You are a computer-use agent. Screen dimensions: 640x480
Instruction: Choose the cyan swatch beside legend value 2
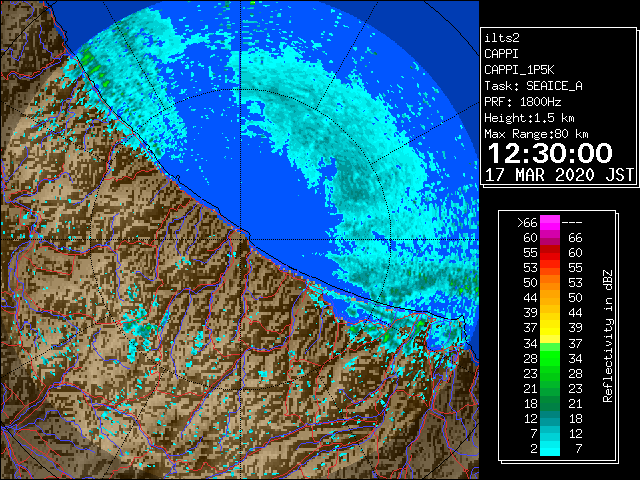(550, 448)
